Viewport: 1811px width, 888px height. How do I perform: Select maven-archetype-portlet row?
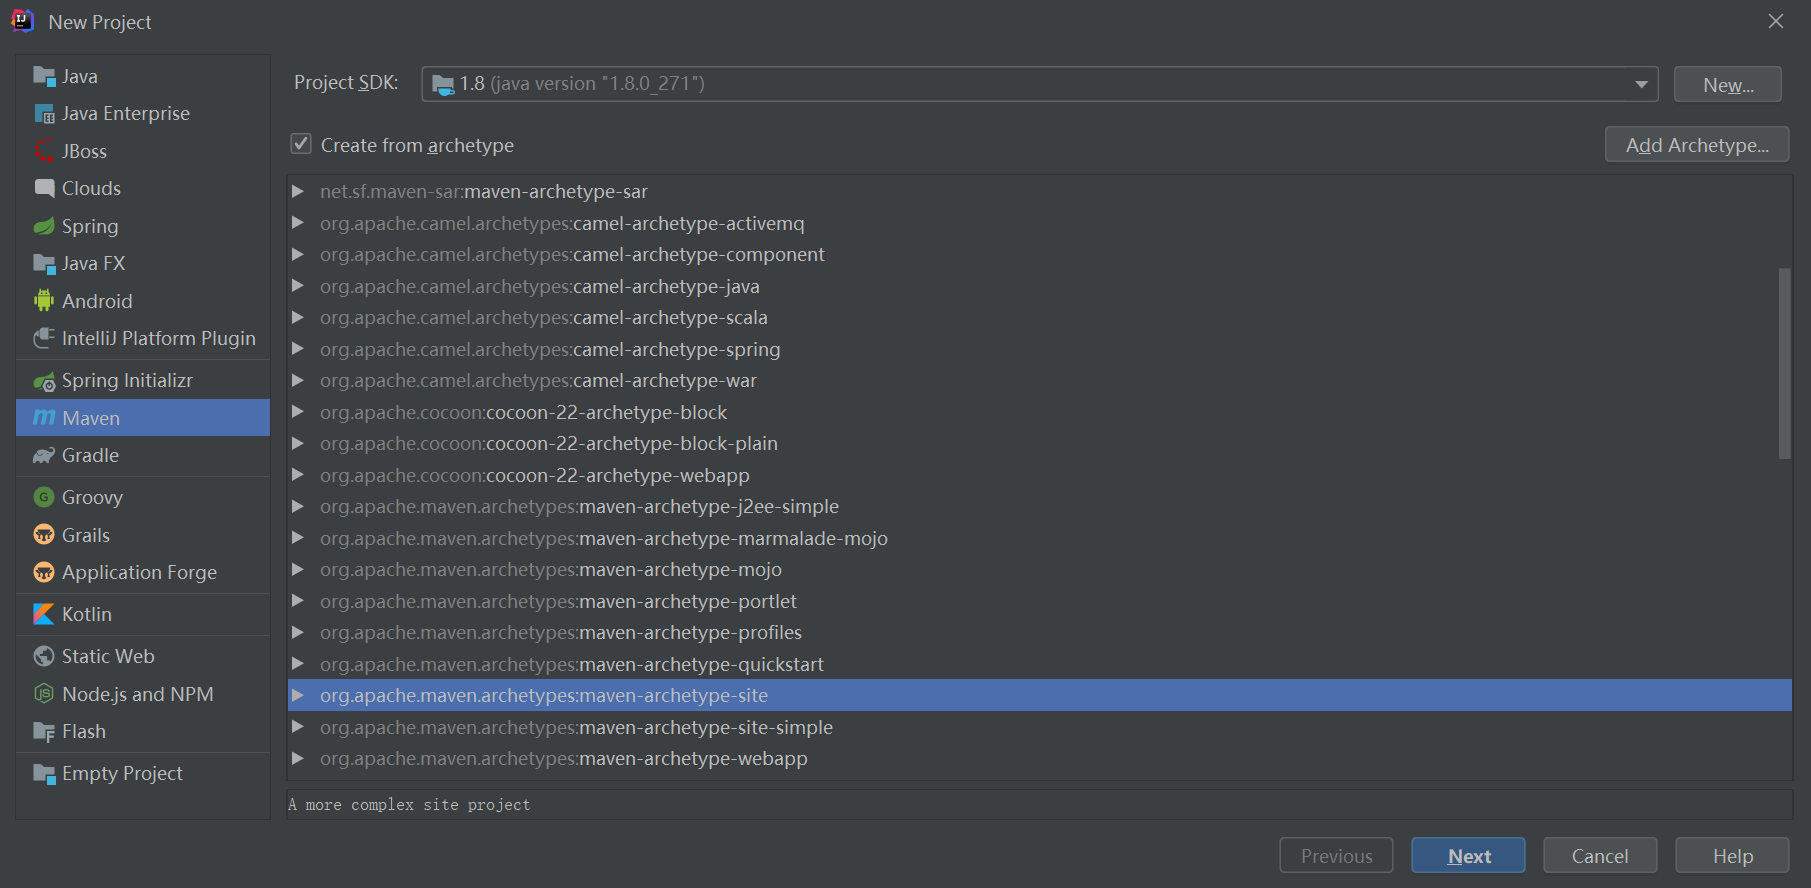point(1040,601)
